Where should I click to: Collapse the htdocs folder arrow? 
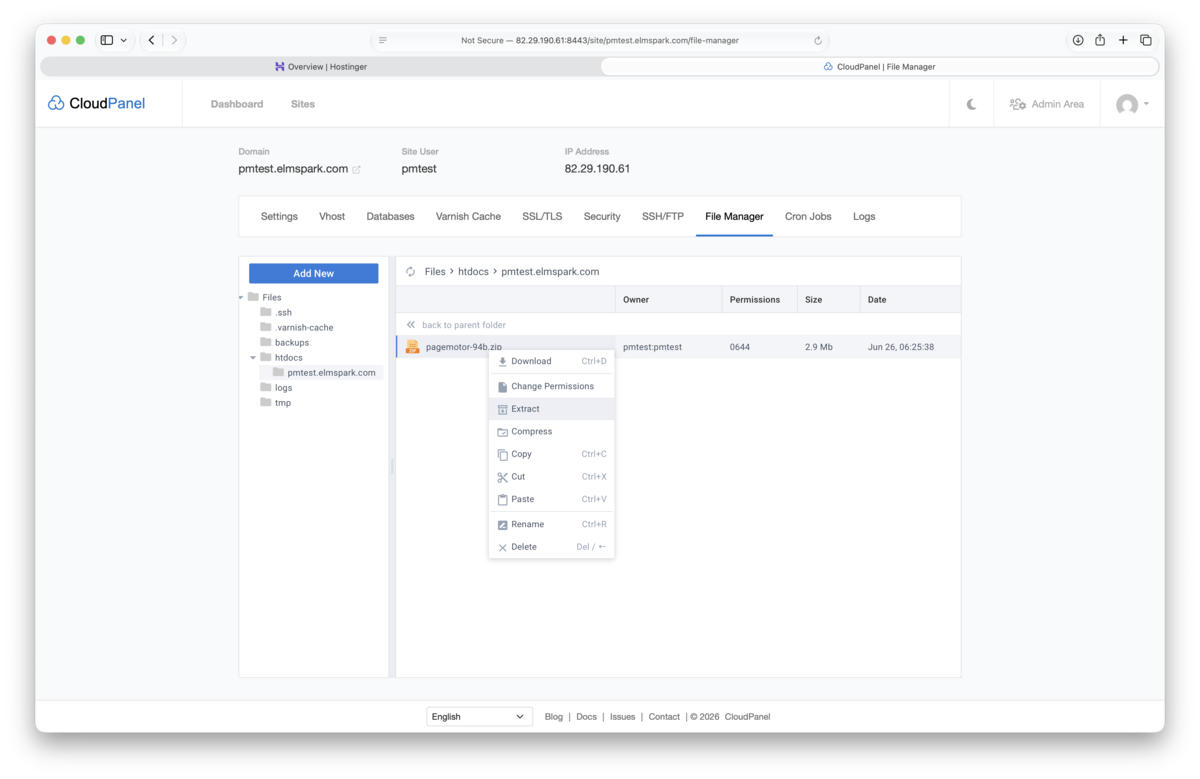click(253, 357)
